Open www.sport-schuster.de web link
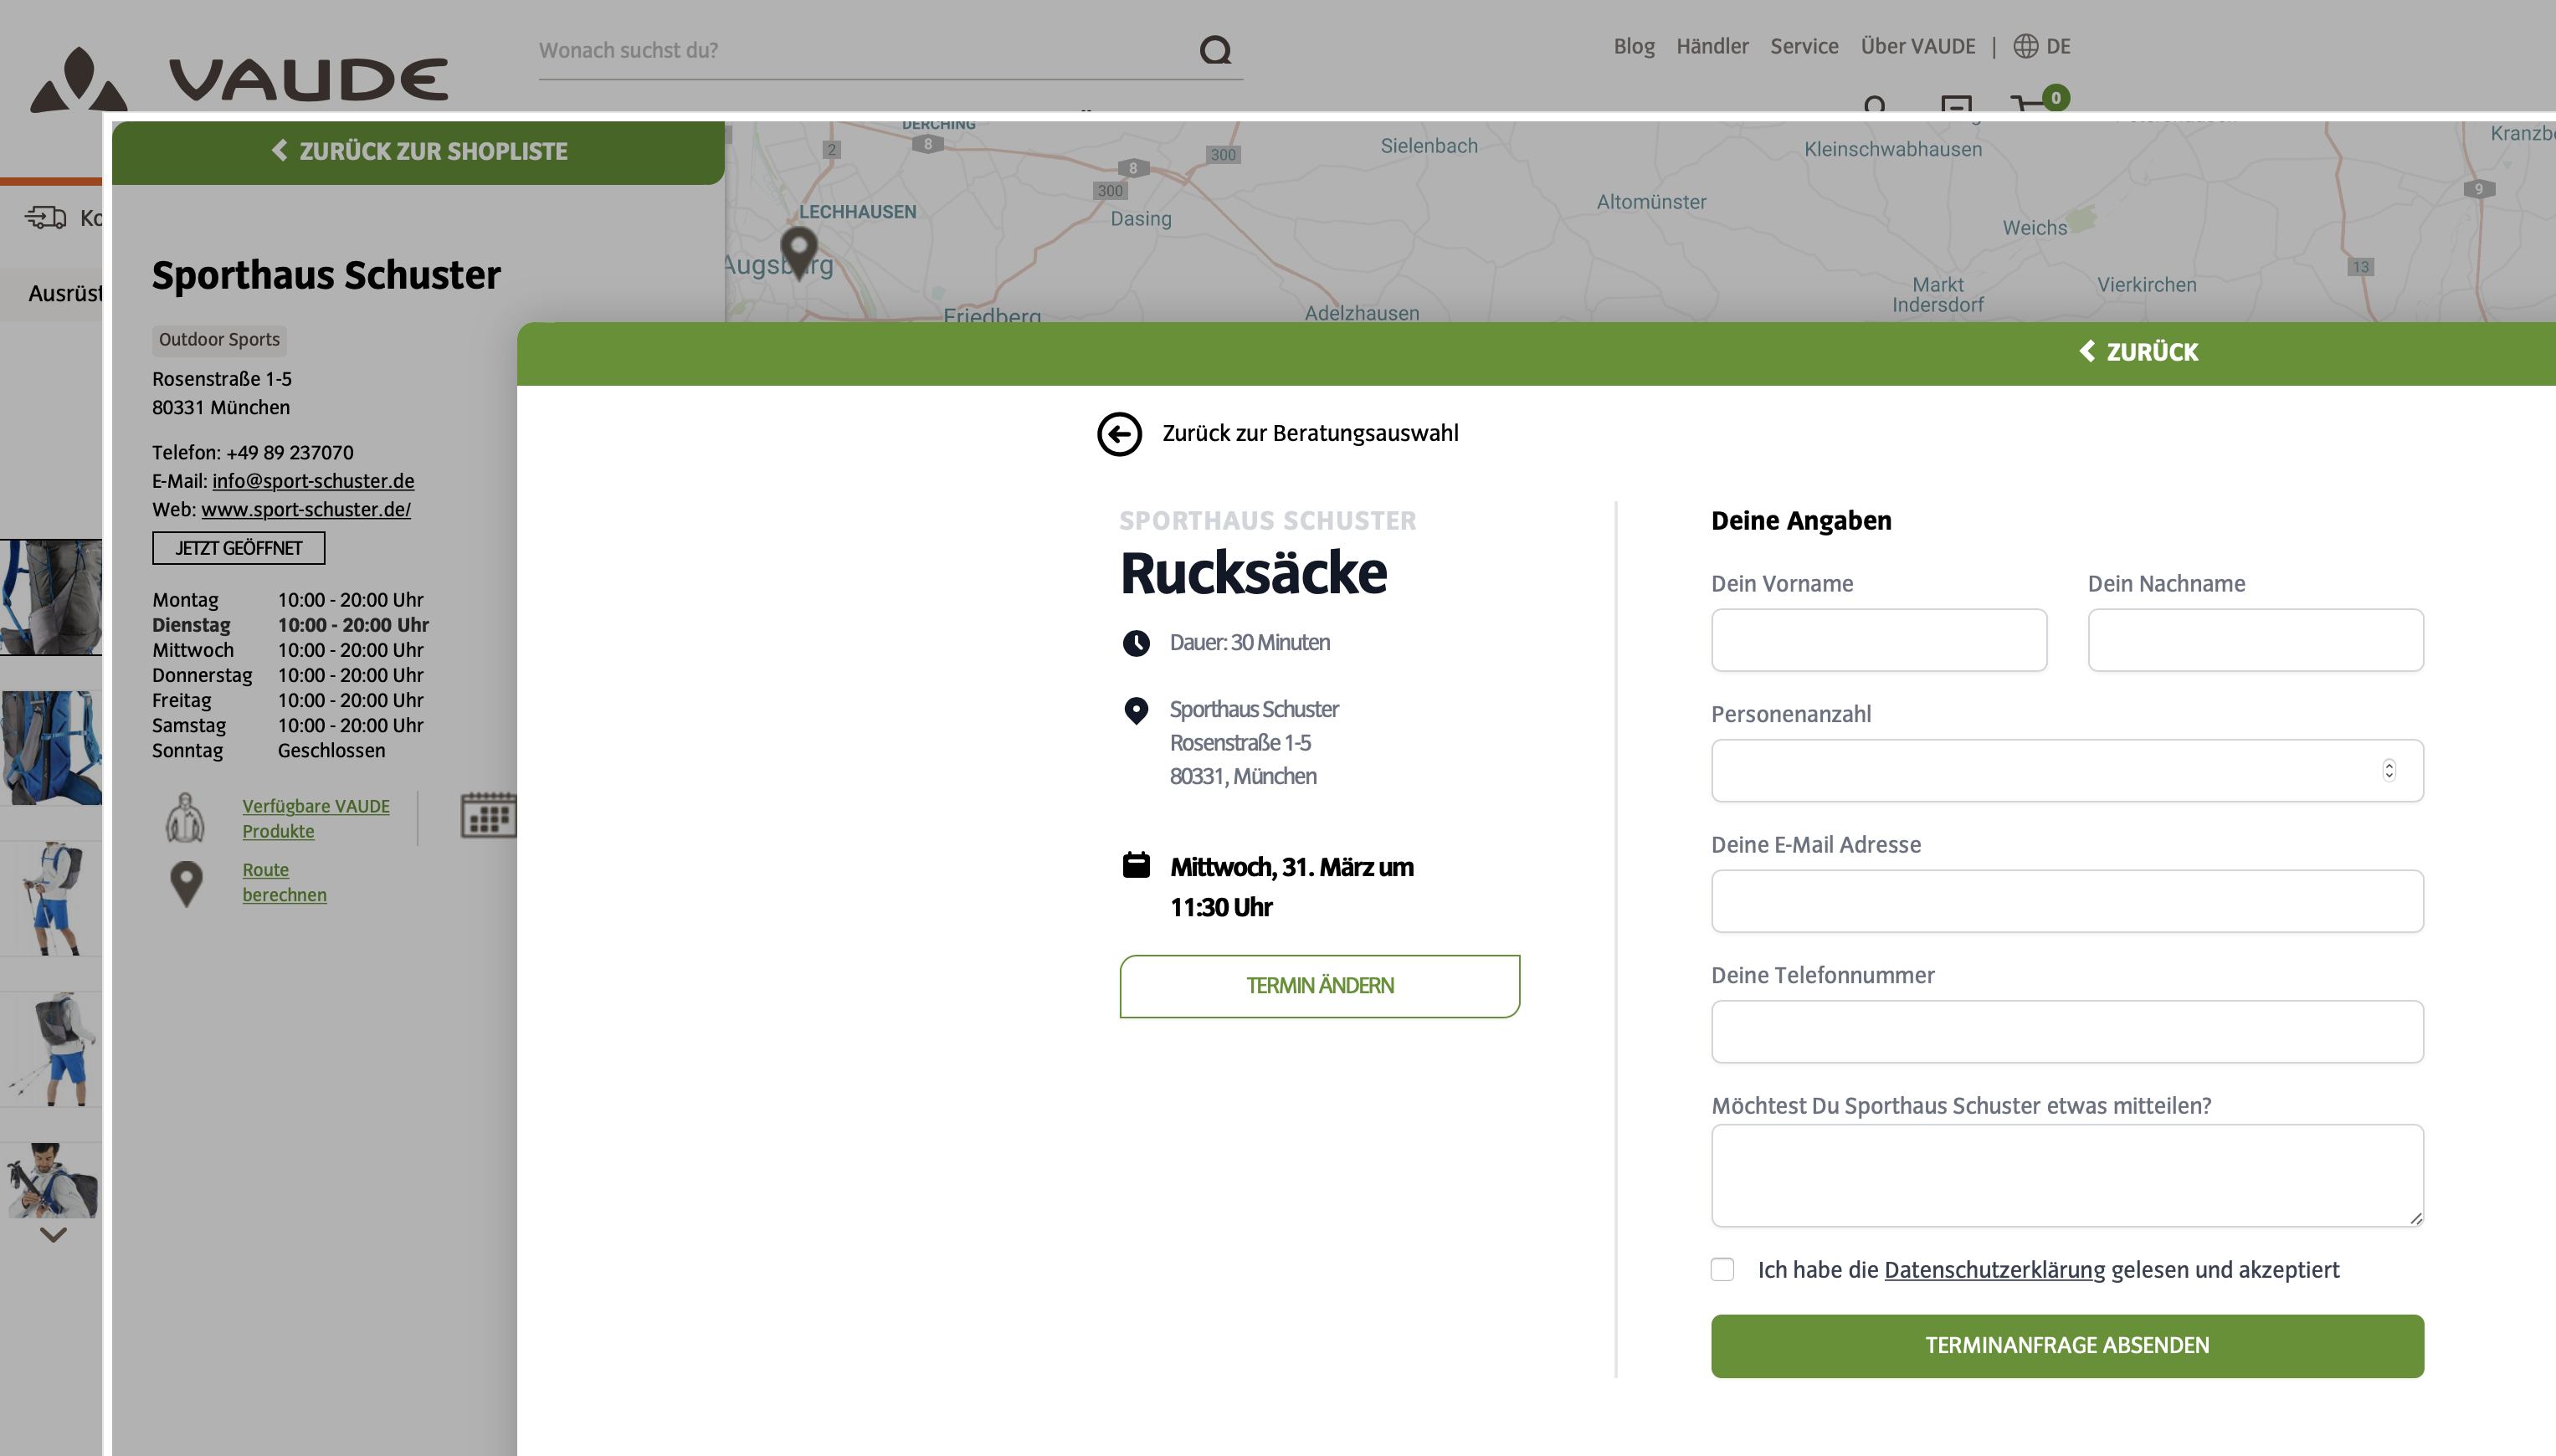2556x1456 pixels. point(306,509)
